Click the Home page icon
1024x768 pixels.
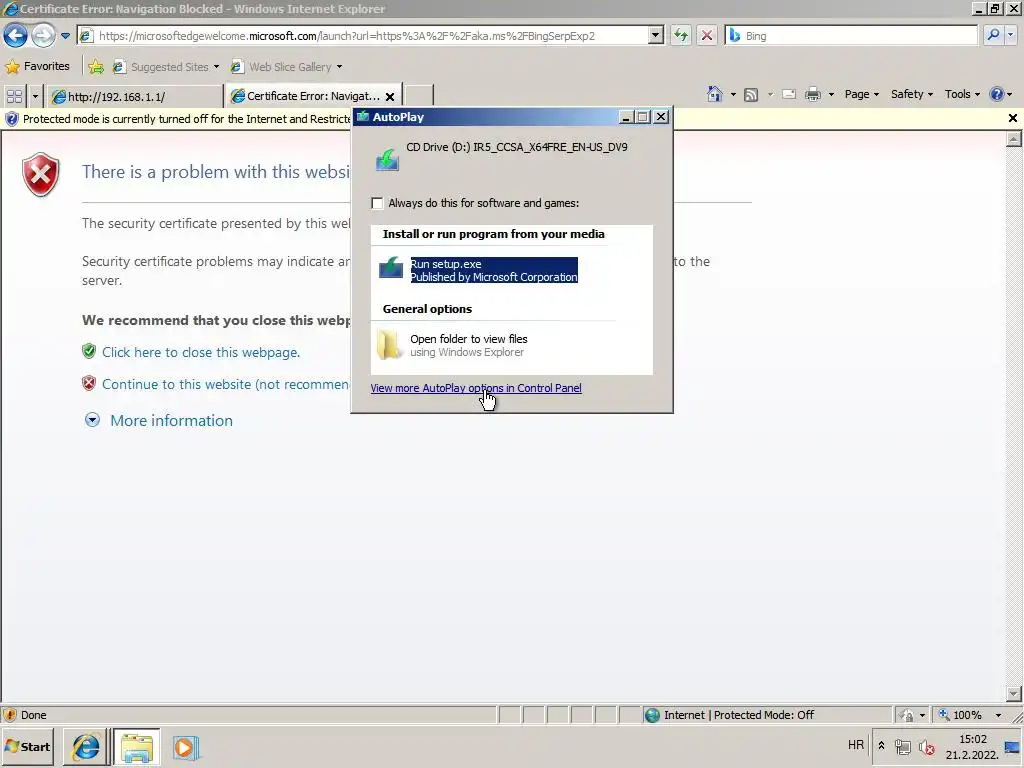pyautogui.click(x=714, y=95)
